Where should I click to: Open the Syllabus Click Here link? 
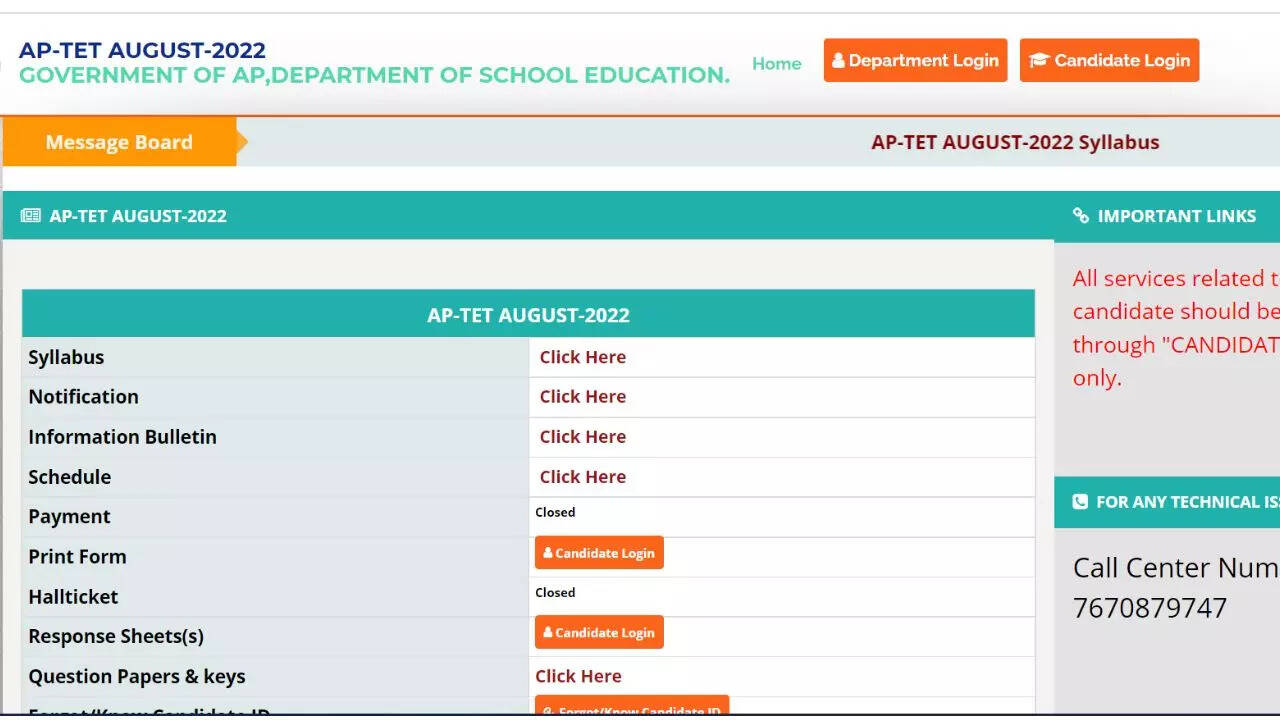tap(583, 357)
